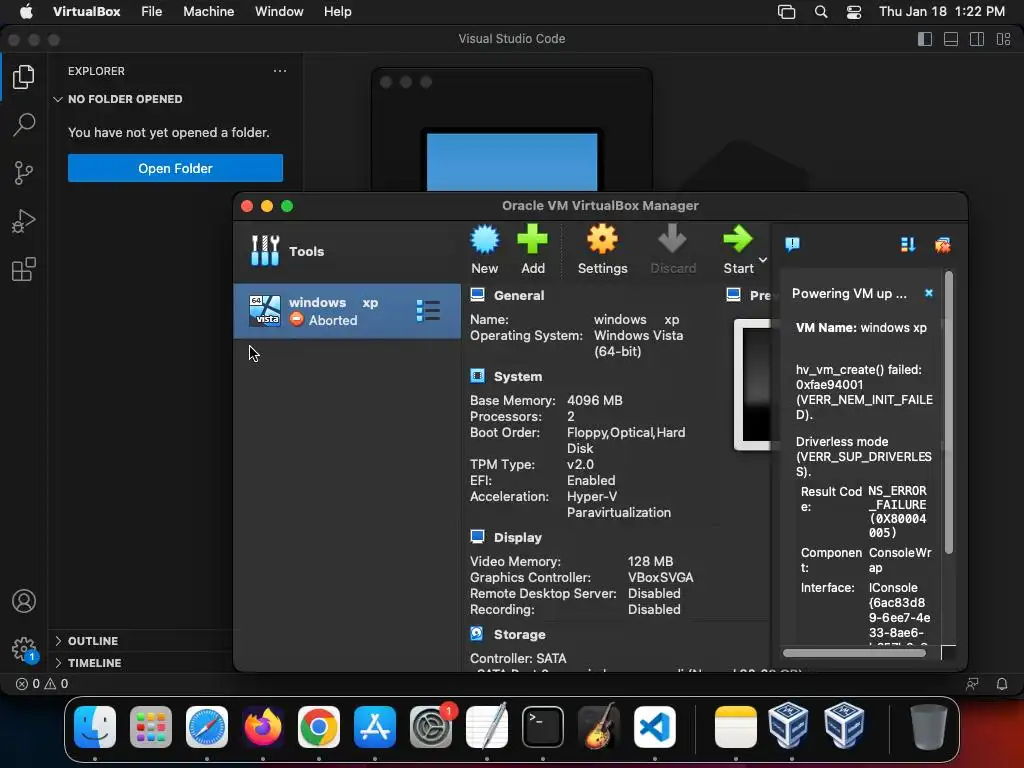Click the Discard toolbar icon
1024x768 pixels.
[x=673, y=249]
